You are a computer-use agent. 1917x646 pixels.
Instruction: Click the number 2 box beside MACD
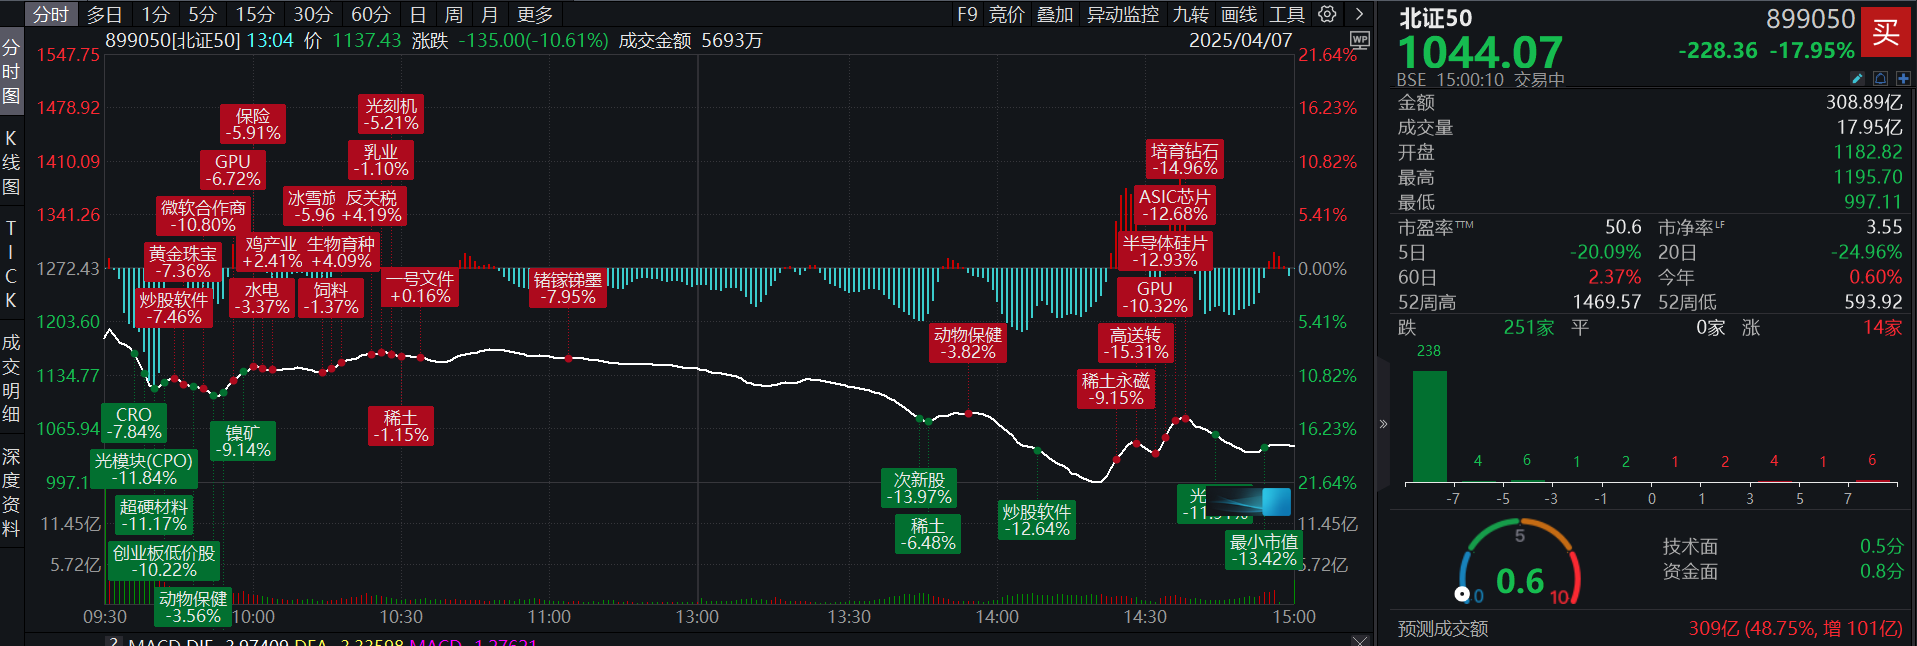coord(114,641)
